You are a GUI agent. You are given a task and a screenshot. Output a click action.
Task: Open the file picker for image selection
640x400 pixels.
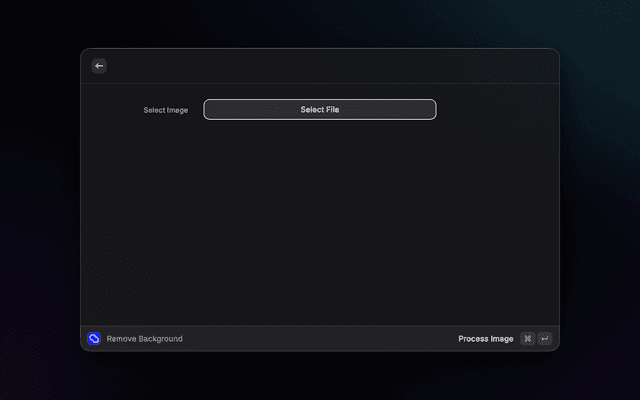pos(320,110)
